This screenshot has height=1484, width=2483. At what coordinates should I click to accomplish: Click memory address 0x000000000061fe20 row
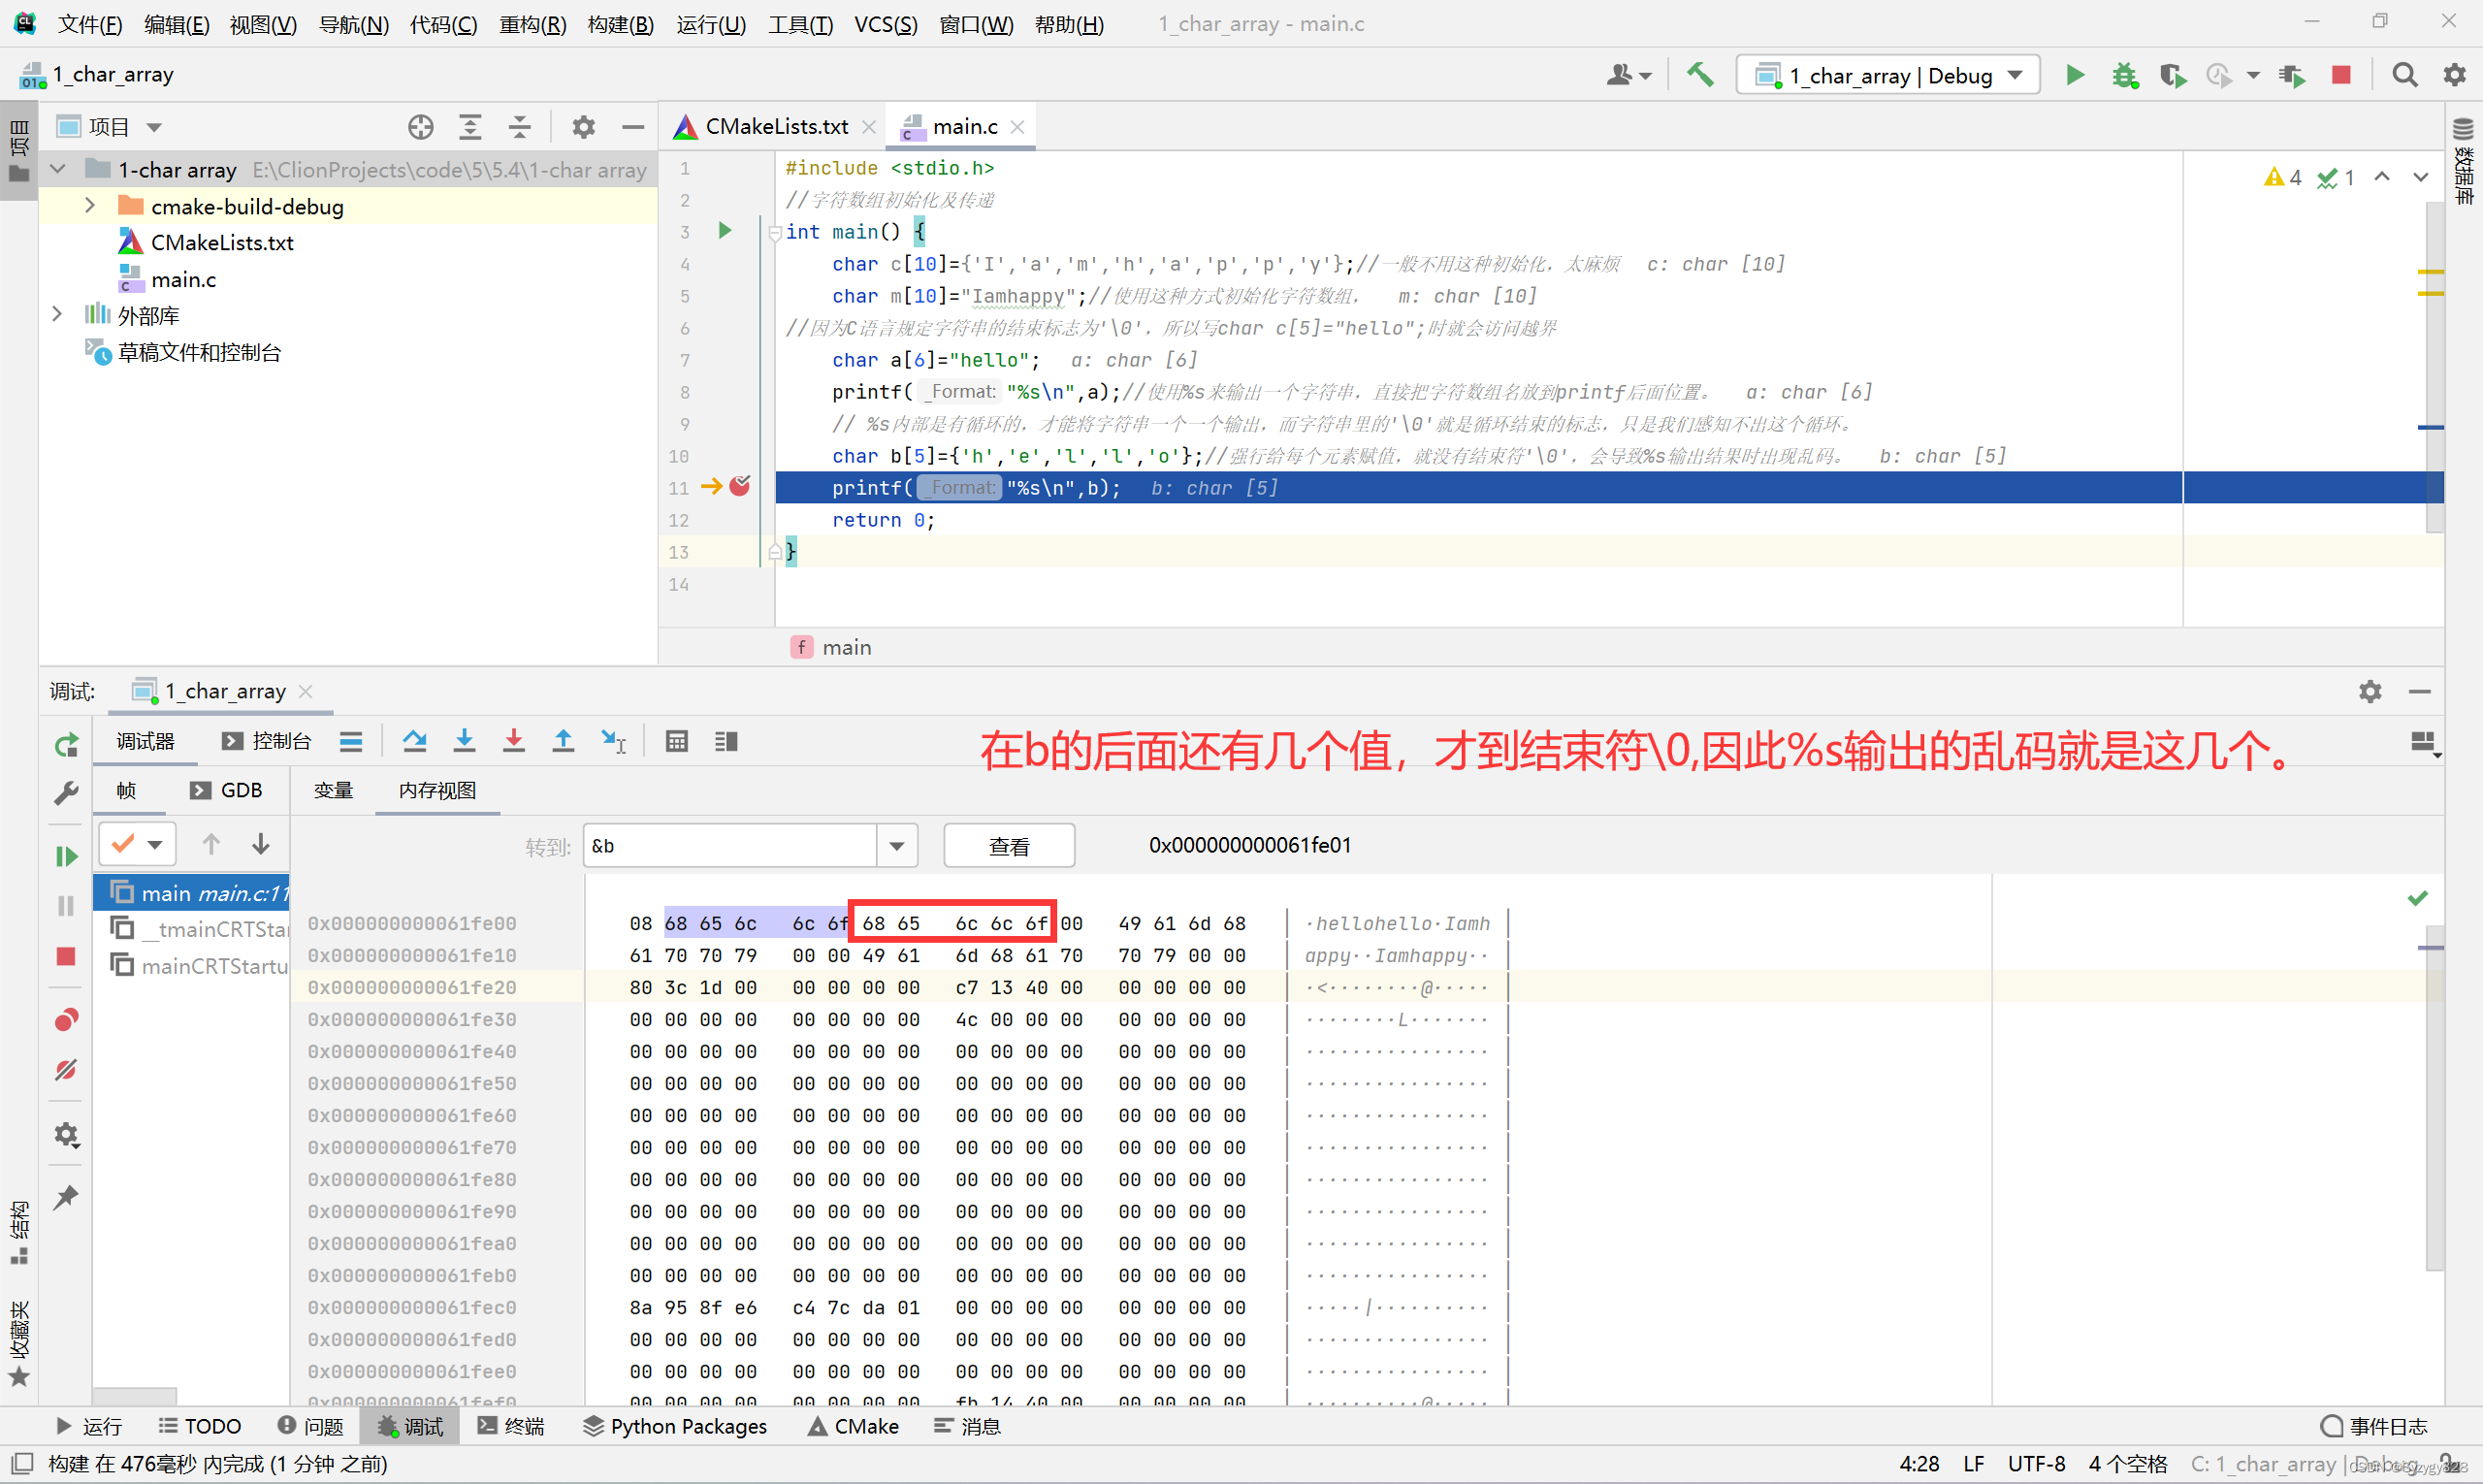tap(412, 987)
